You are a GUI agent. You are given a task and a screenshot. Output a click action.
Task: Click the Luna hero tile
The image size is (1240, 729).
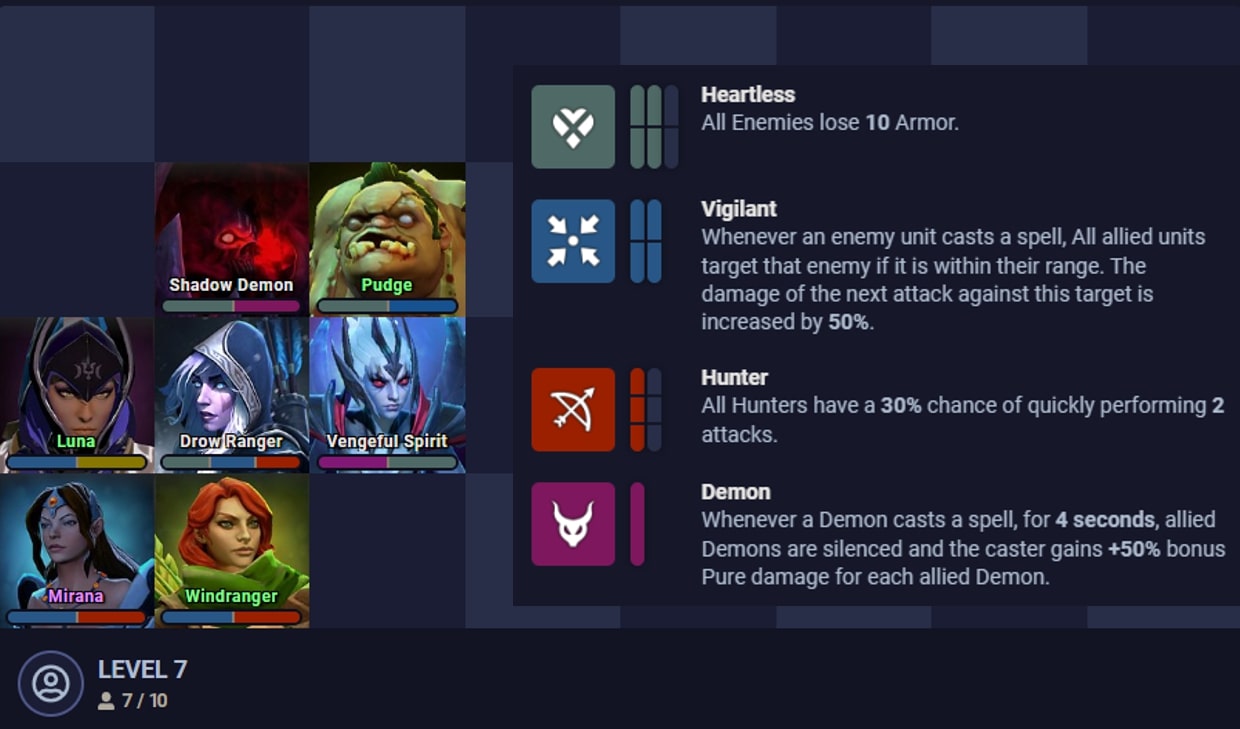77,395
